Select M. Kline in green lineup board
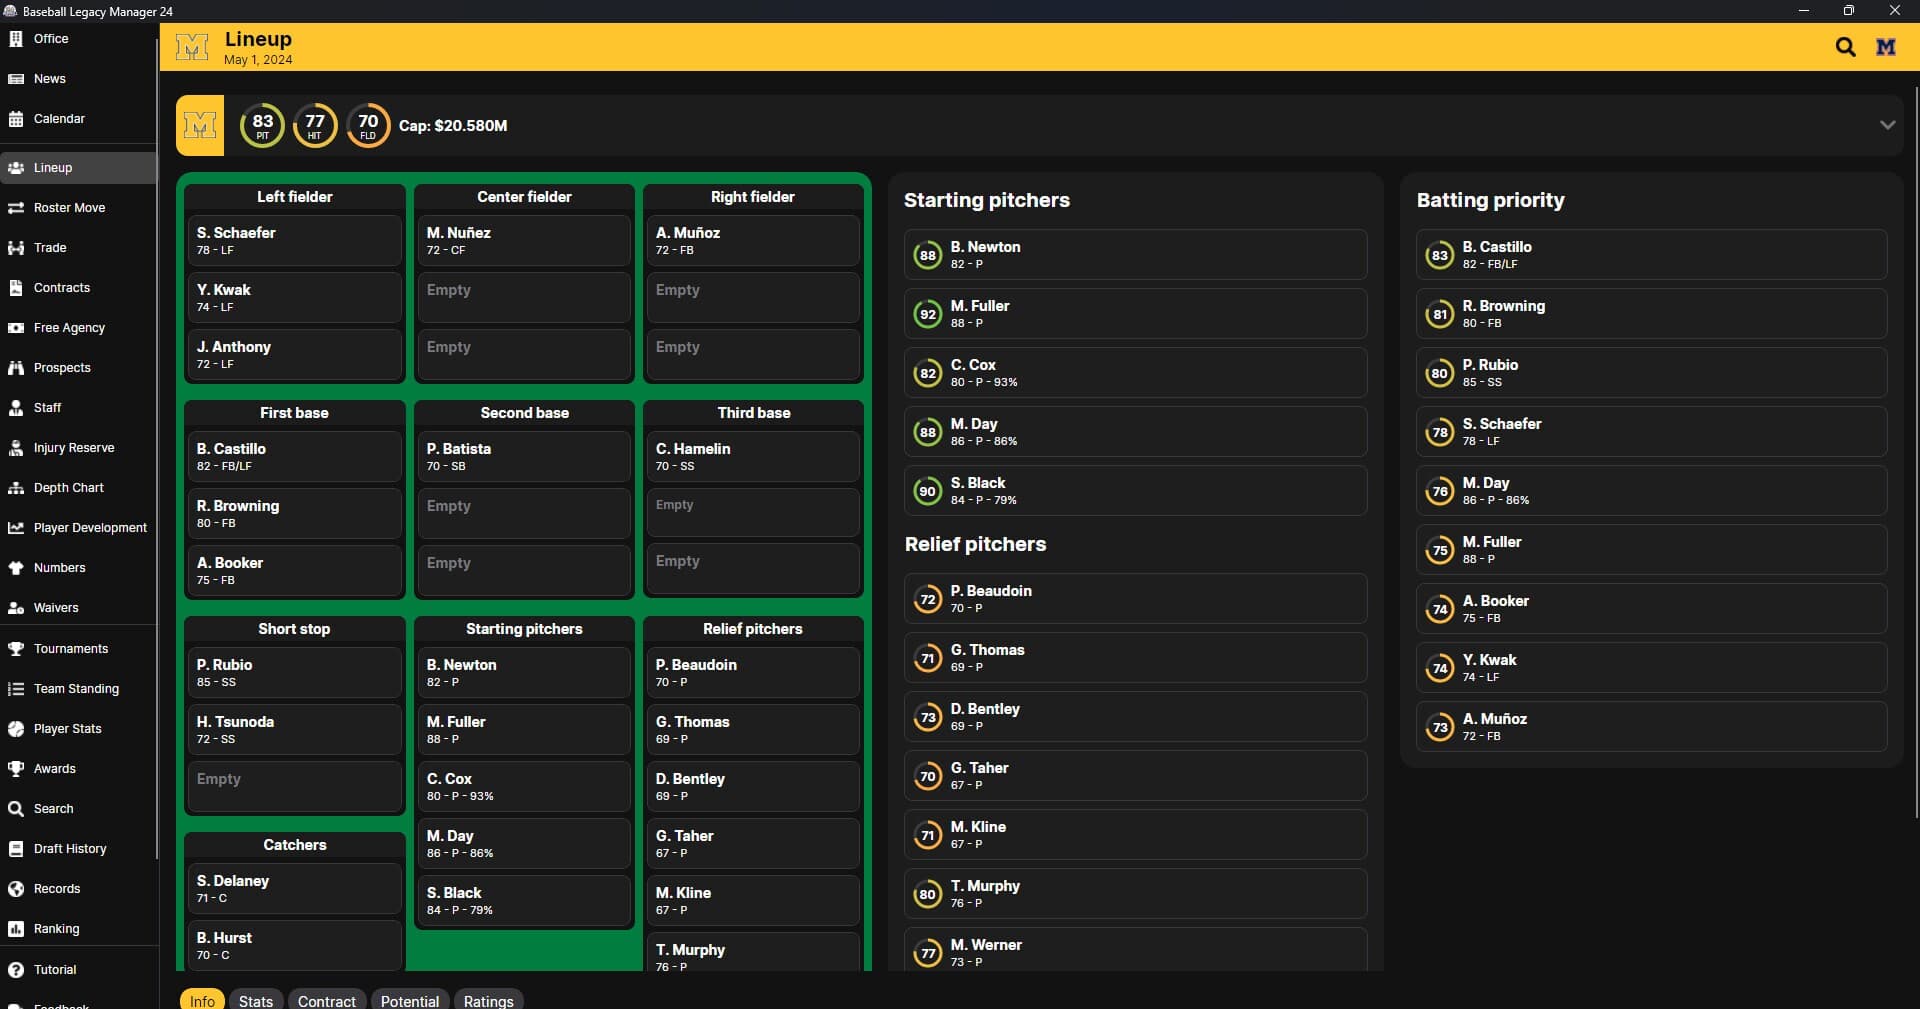 [753, 900]
